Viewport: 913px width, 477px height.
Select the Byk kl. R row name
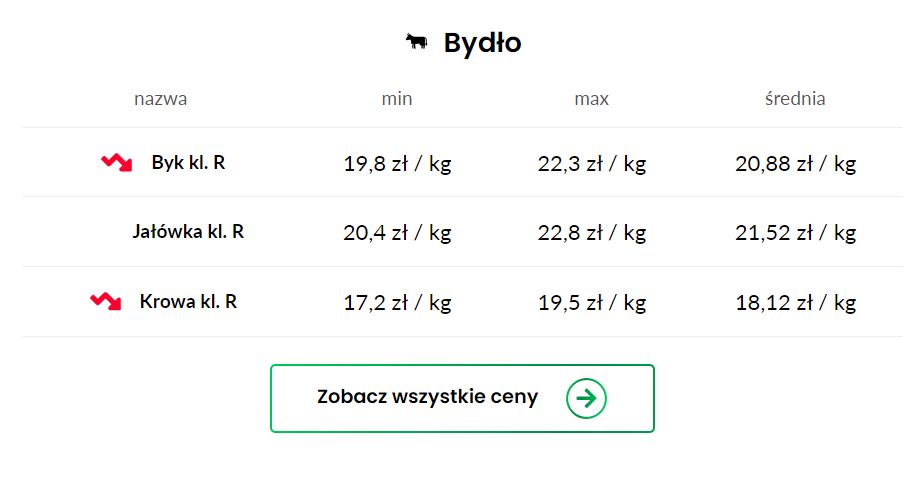point(188,162)
